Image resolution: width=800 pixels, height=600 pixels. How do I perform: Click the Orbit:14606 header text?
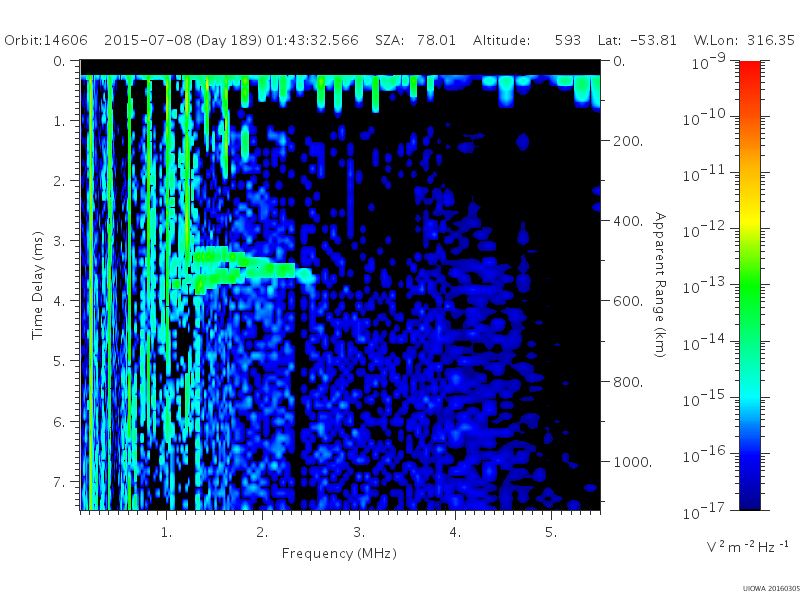coord(46,40)
